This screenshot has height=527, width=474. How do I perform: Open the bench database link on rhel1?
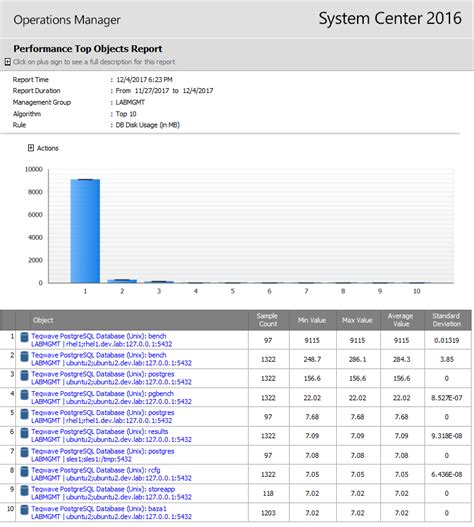(102, 340)
